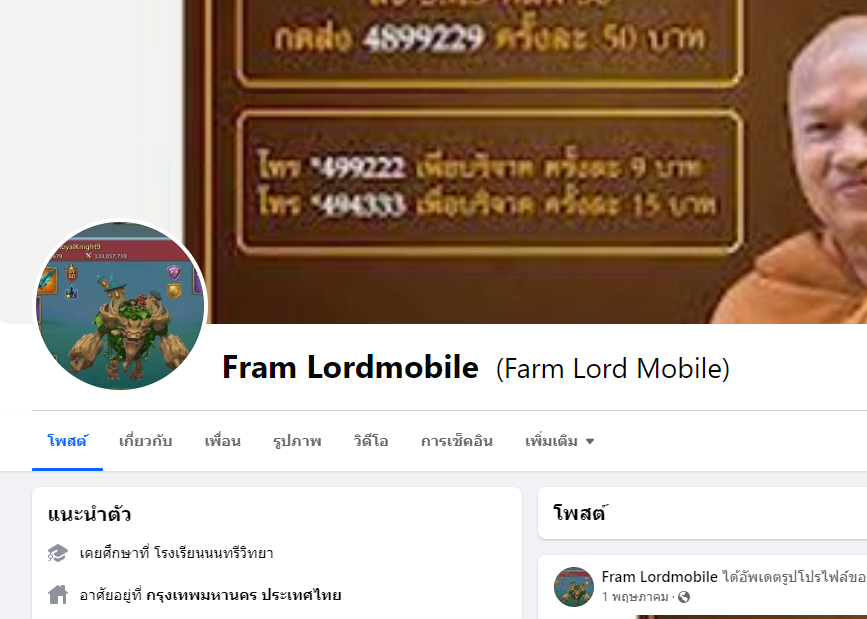Click the โพสต์ section heading card

pos(702,513)
